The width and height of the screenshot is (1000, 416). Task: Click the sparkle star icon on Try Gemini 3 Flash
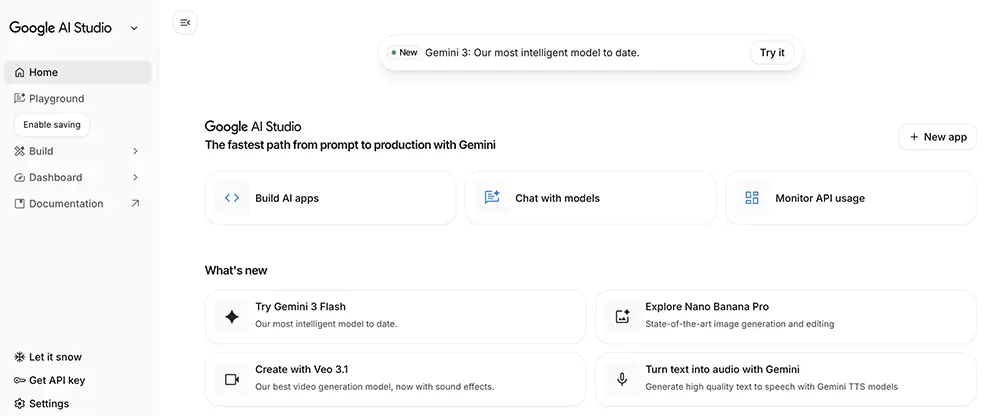(232, 316)
